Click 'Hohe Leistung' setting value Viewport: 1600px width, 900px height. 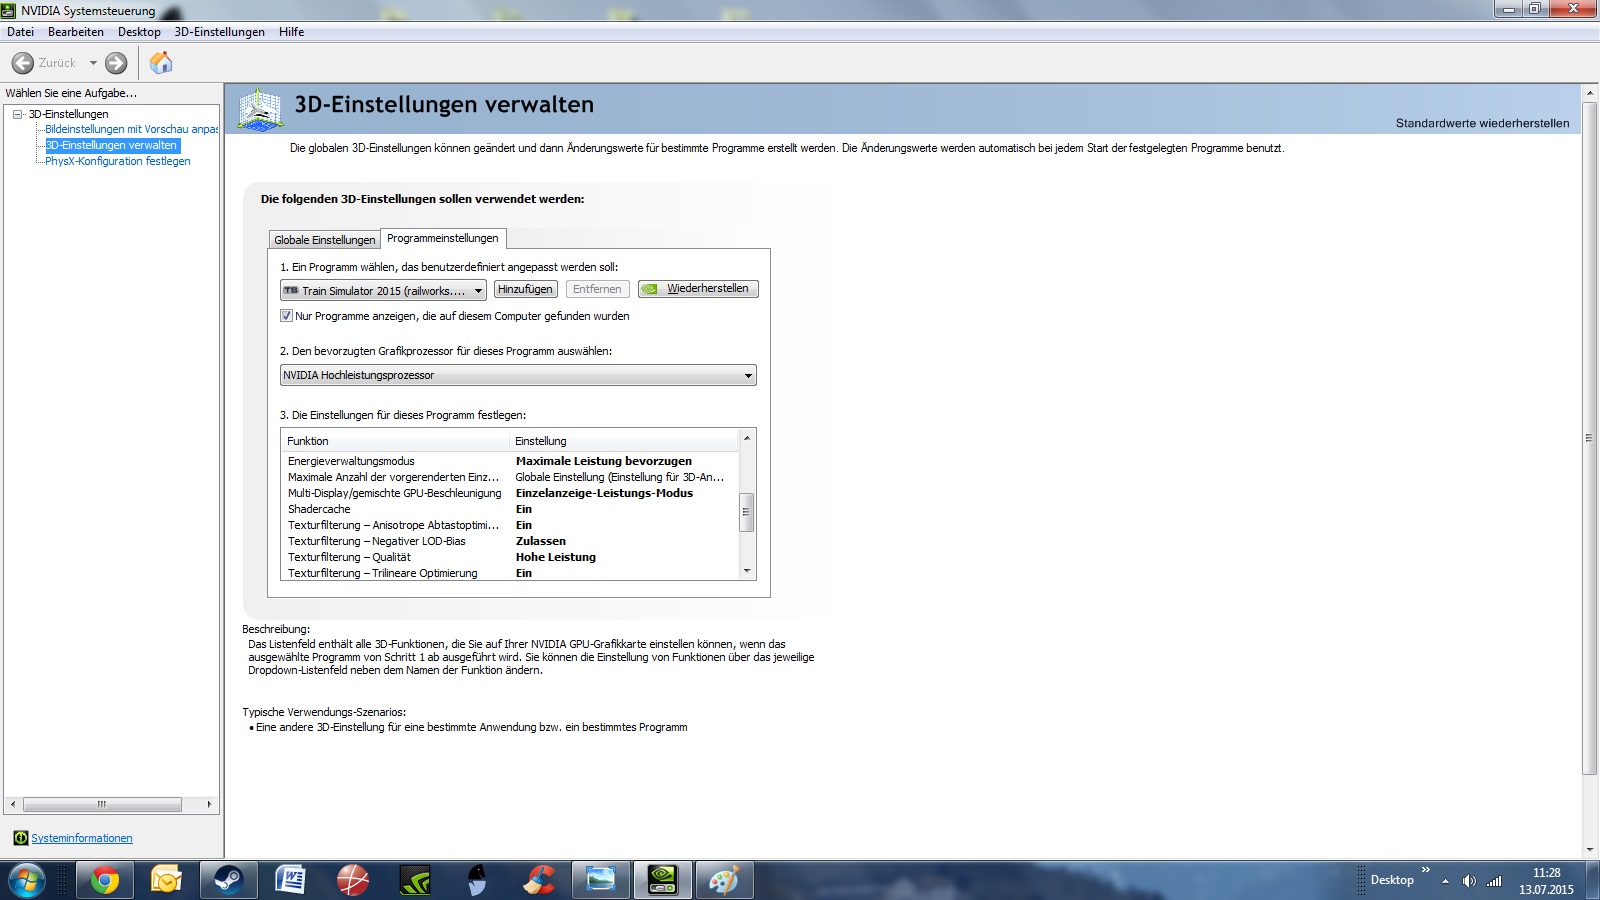click(555, 557)
